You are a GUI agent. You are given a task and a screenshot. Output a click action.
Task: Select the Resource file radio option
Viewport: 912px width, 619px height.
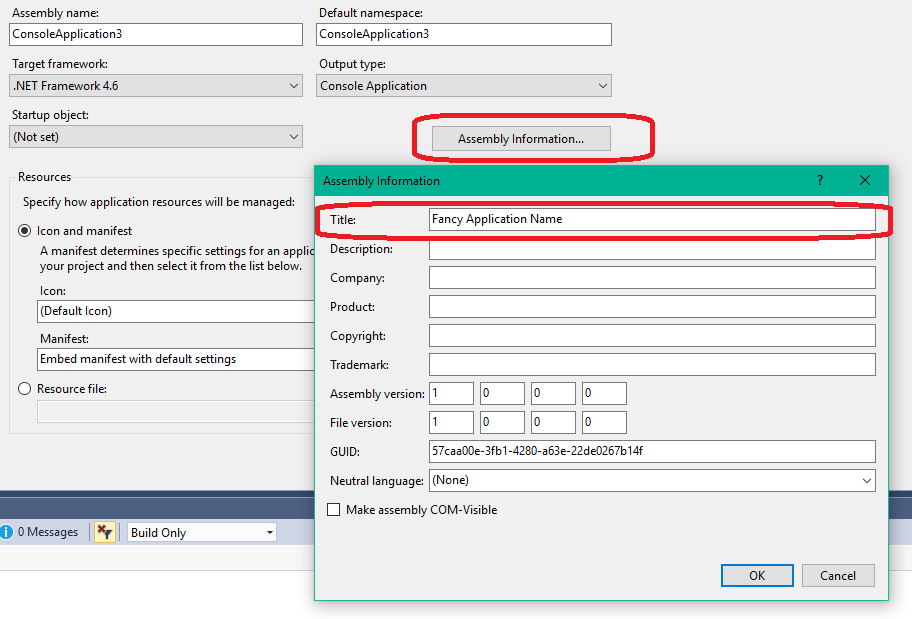[x=25, y=389]
